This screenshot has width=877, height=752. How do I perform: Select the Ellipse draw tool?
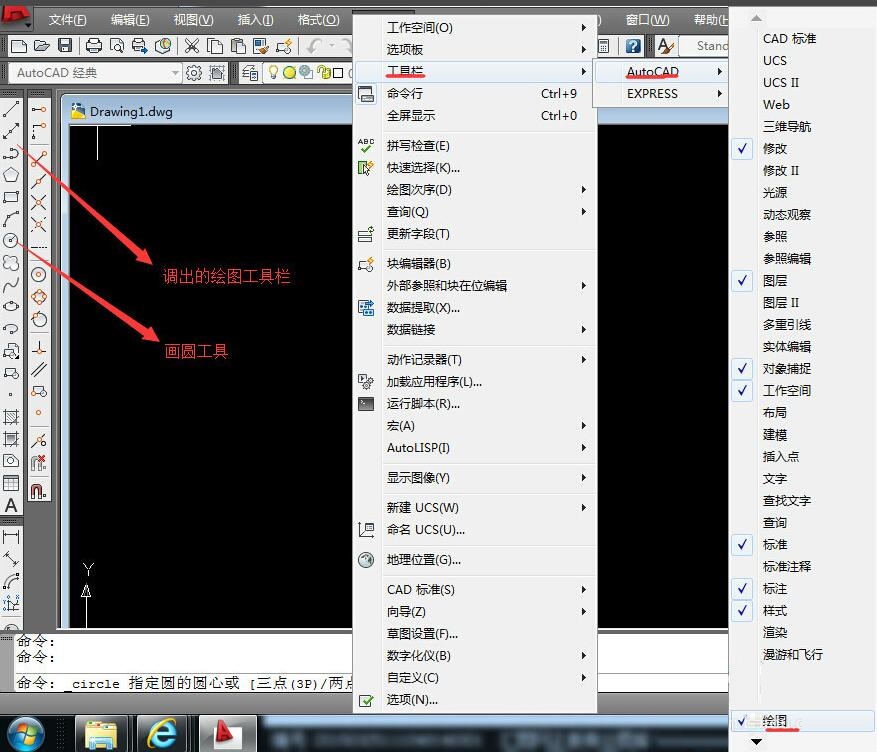(11, 306)
